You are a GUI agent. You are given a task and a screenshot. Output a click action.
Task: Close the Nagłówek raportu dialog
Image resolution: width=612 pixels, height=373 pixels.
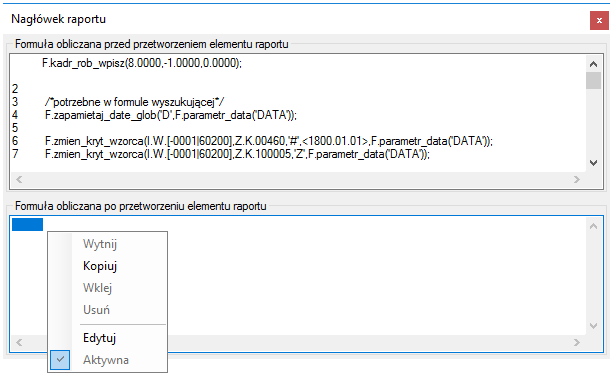pyautogui.click(x=599, y=20)
